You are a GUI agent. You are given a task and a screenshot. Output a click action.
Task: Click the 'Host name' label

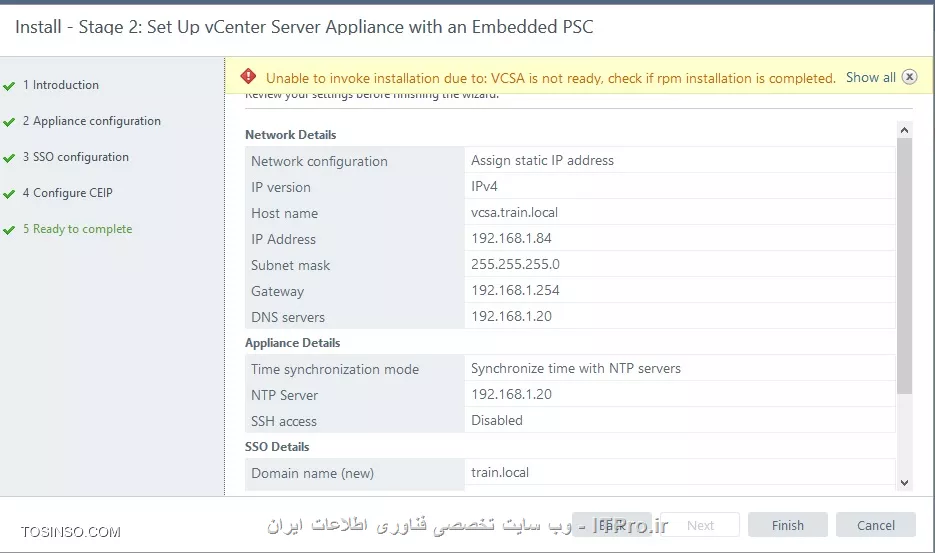284,214
